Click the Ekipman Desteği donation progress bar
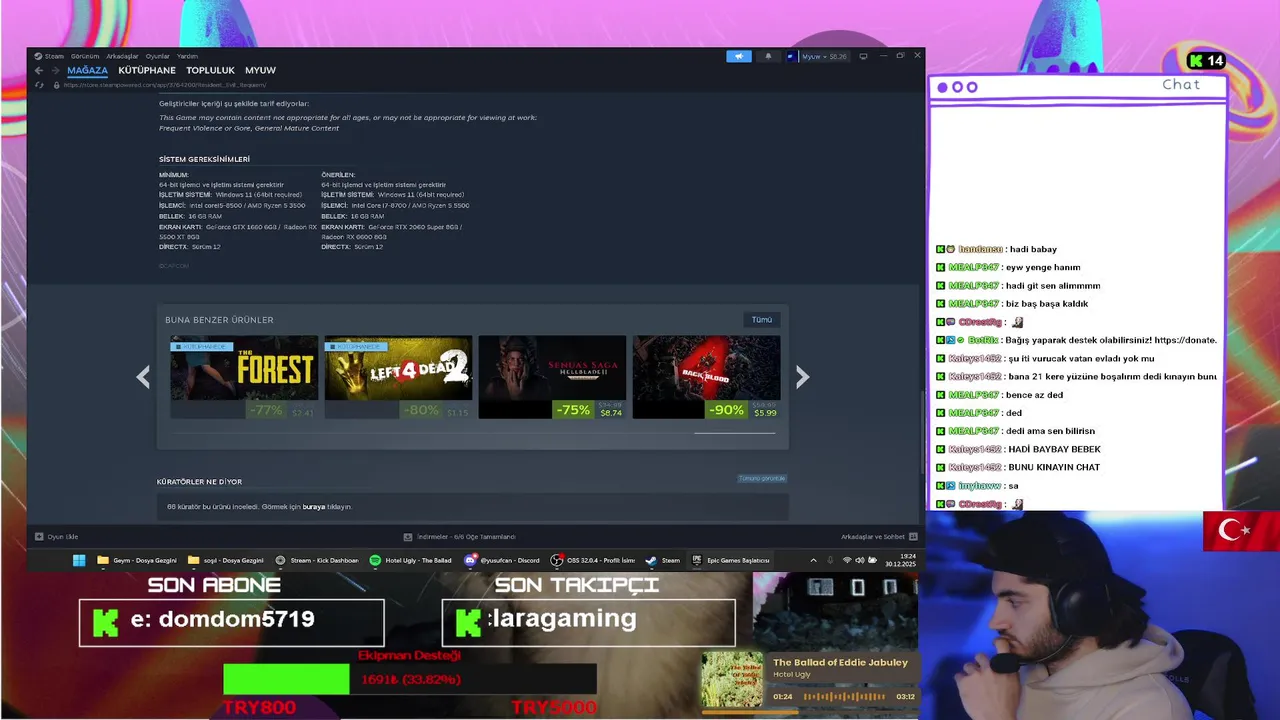The image size is (1280, 720). pyautogui.click(x=410, y=679)
